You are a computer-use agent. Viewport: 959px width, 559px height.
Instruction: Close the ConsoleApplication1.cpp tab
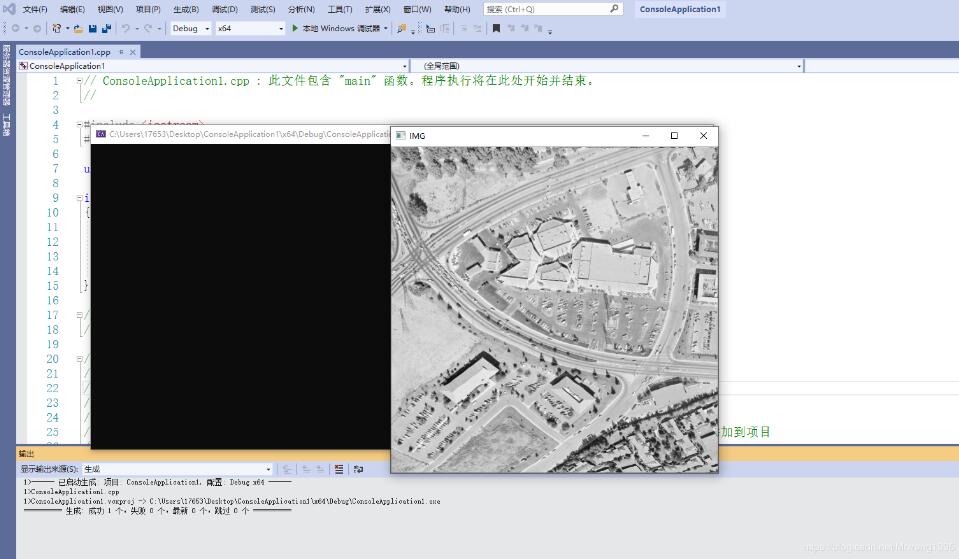point(133,52)
